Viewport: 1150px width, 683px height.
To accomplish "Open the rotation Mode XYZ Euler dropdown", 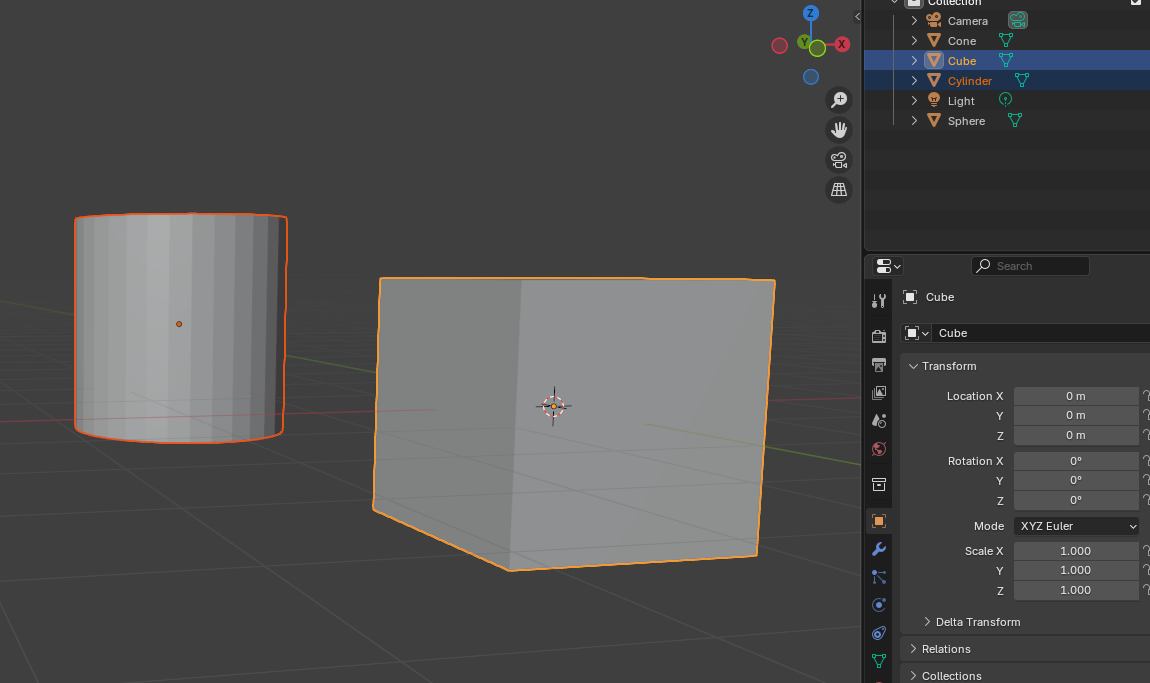I will tap(1076, 526).
